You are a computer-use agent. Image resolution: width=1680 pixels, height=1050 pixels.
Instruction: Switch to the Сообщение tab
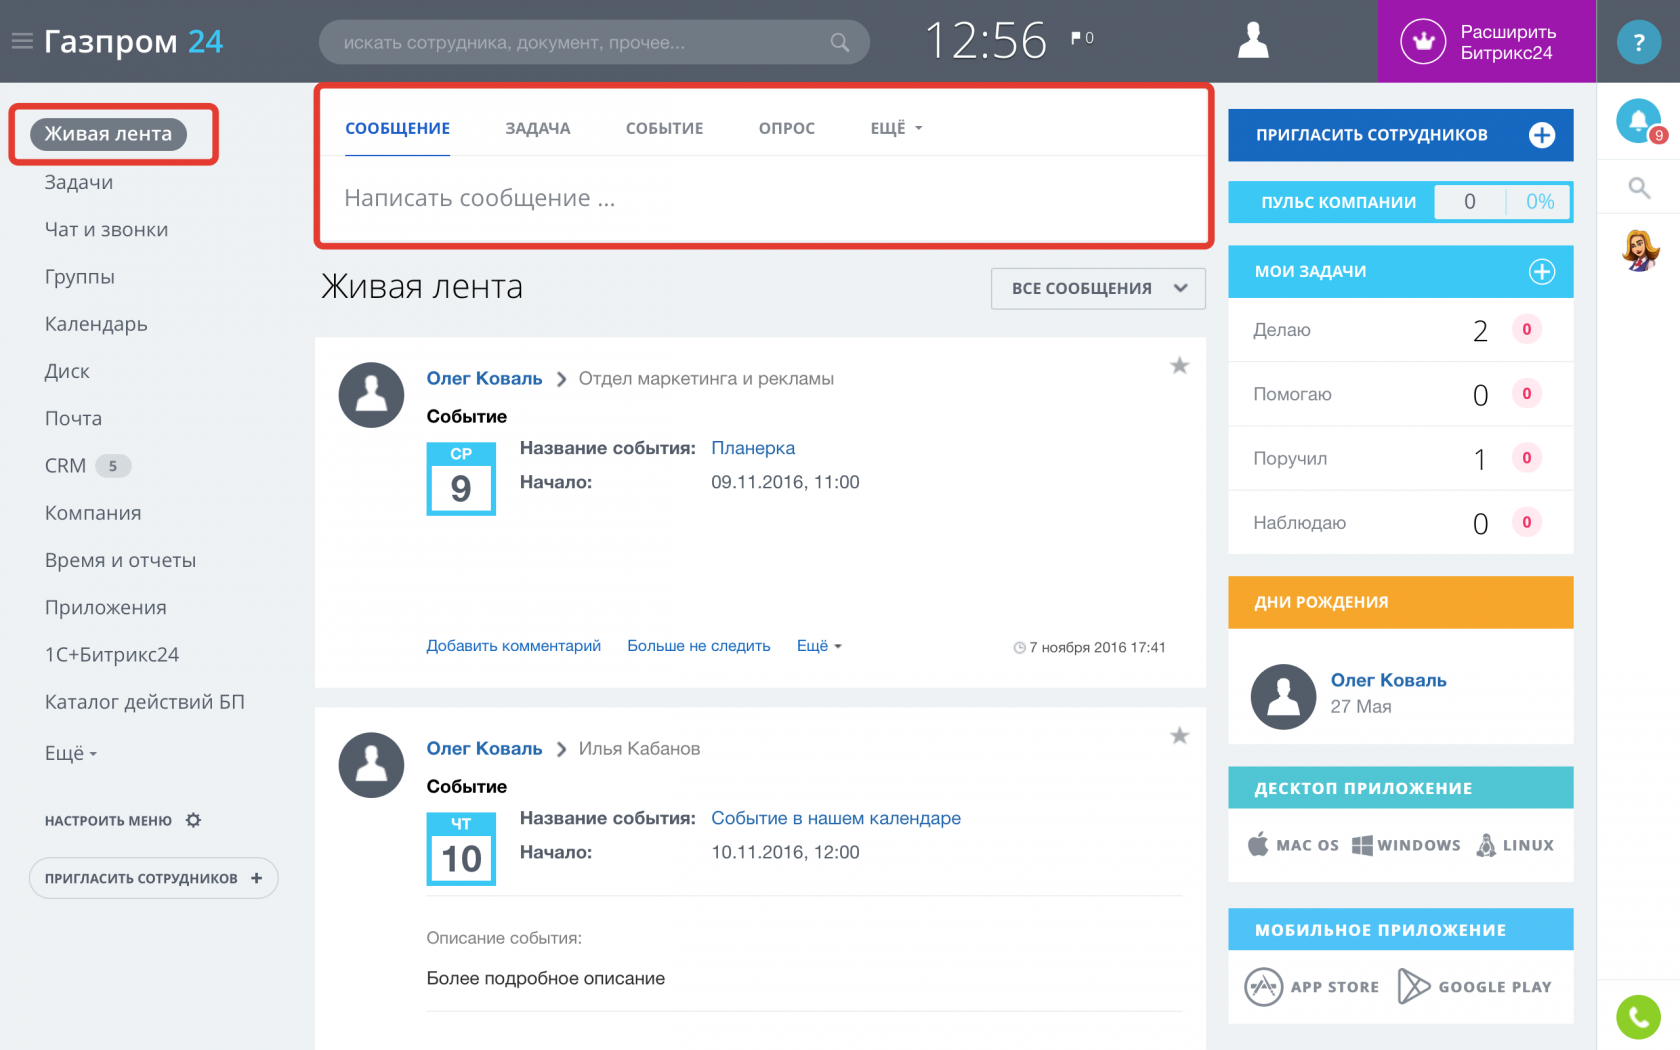pos(397,128)
